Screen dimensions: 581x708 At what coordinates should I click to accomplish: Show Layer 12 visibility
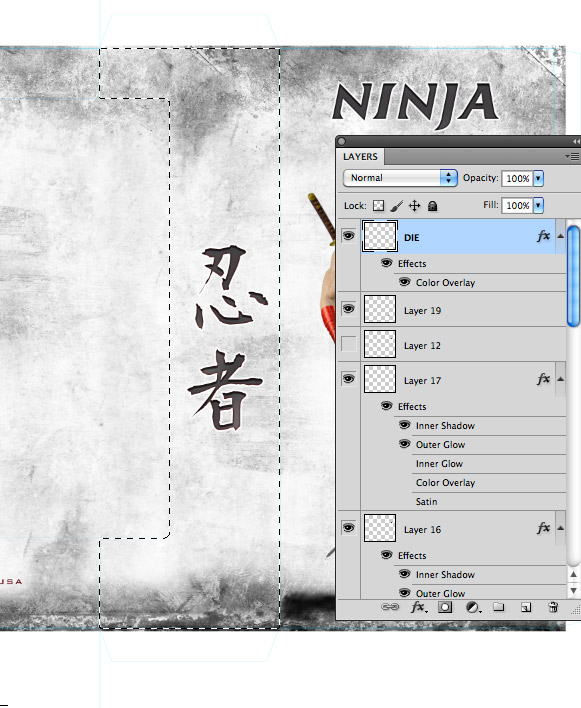click(349, 344)
